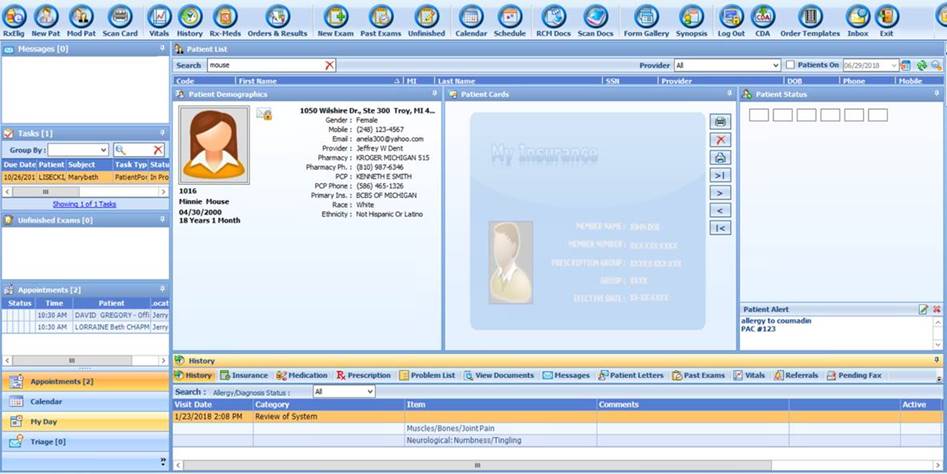Screen dimensions: 947x474
Task: Click the History grid horizontal scrollbar
Action: (477, 466)
